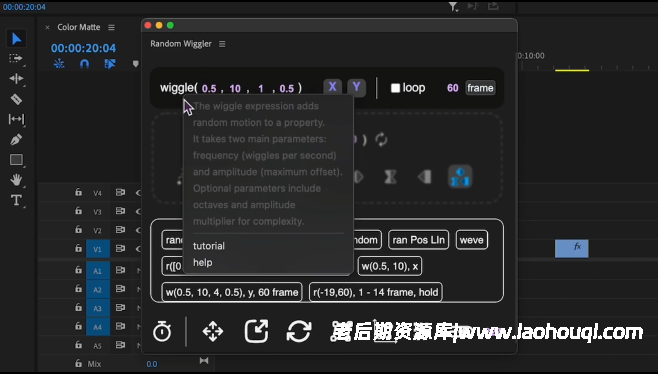Toggle the lock on track V2
Viewport: 658px width, 374px height.
point(78,230)
